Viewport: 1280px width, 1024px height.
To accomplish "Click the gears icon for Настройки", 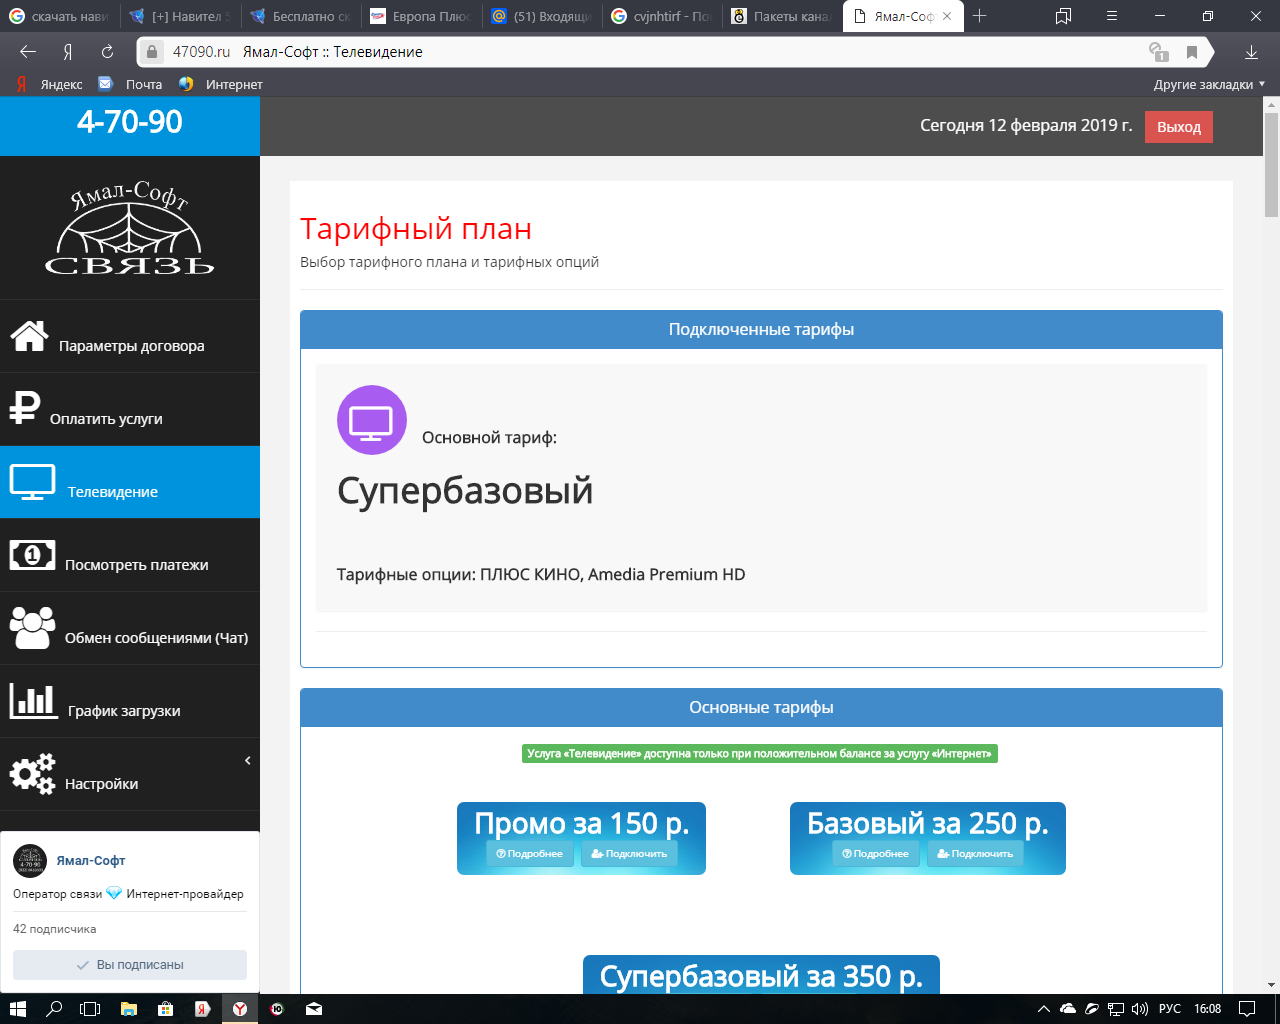I will (x=32, y=774).
